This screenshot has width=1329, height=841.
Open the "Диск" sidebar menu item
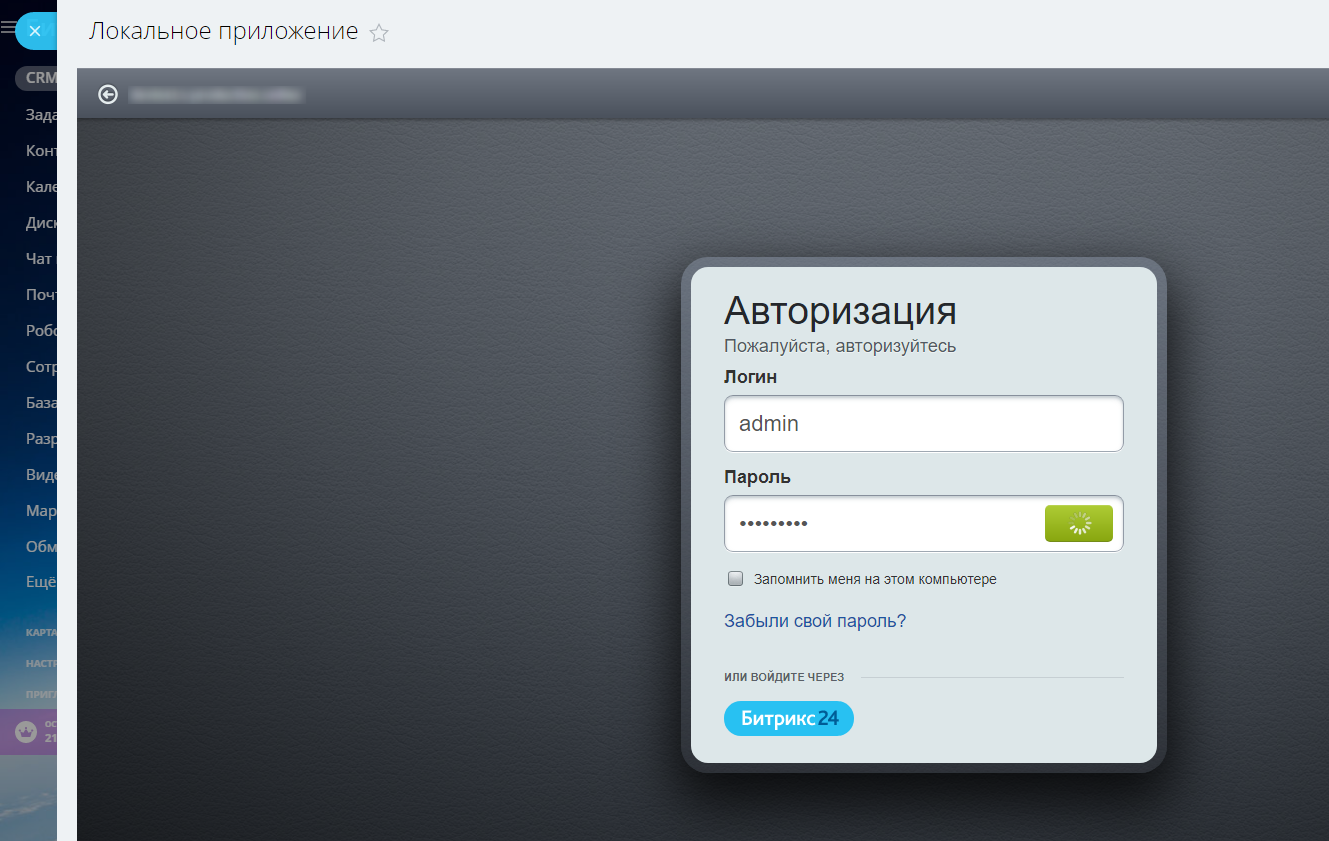click(41, 223)
